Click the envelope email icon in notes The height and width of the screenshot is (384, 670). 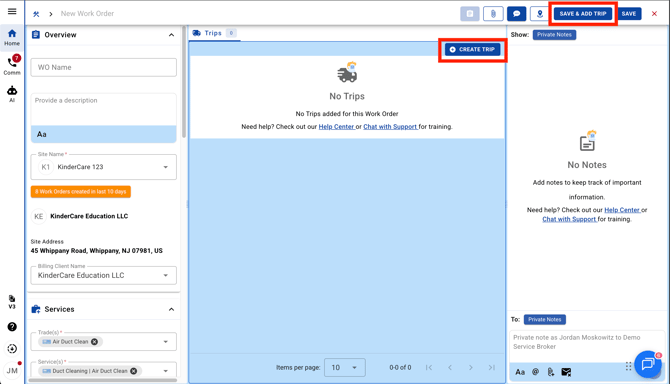point(566,372)
